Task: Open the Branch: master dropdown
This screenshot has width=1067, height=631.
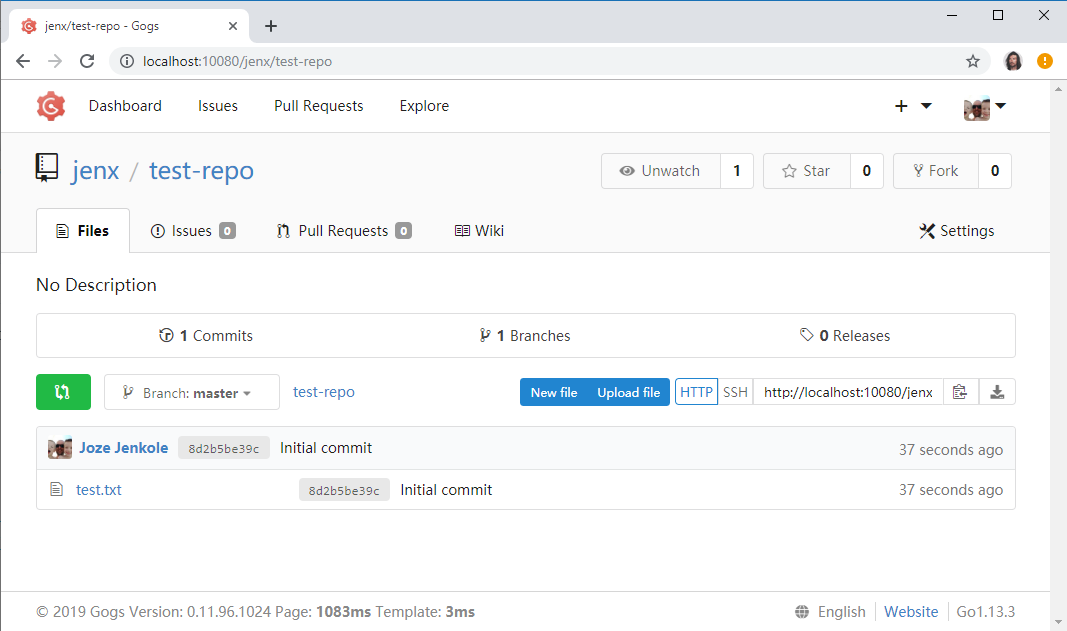Action: tap(191, 391)
